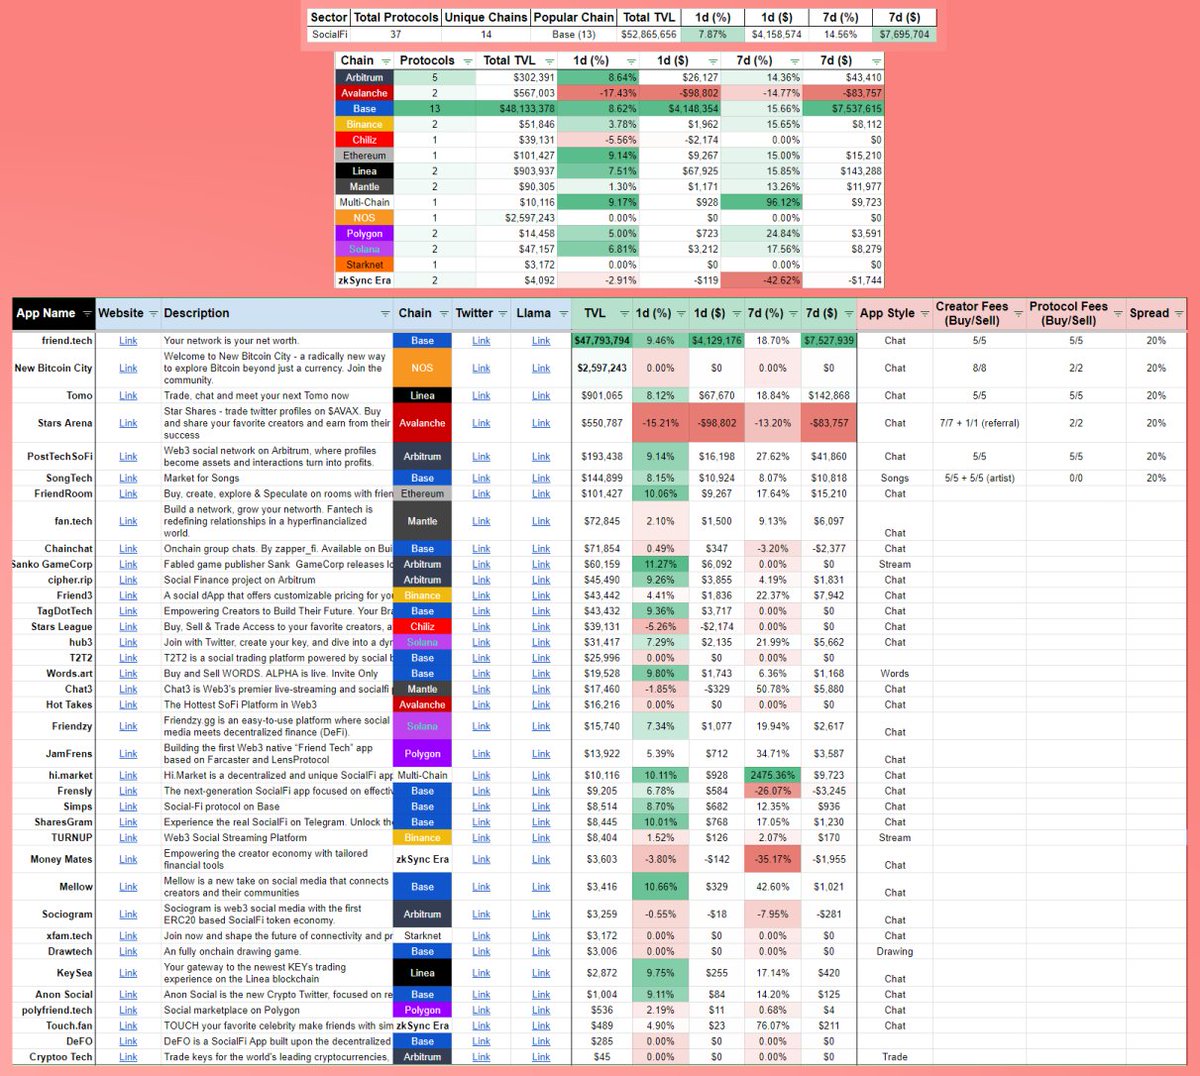
Task: Select the Drawtech Drawing app style cell
Action: pos(895,952)
